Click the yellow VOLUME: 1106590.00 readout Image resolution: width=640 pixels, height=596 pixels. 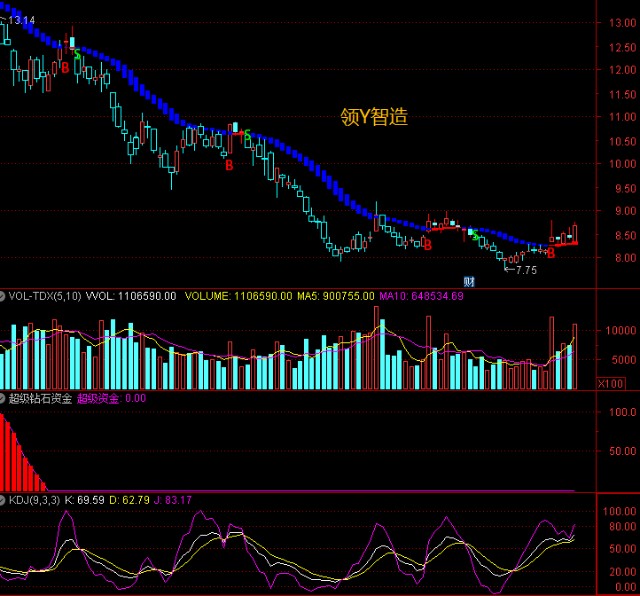(x=238, y=296)
